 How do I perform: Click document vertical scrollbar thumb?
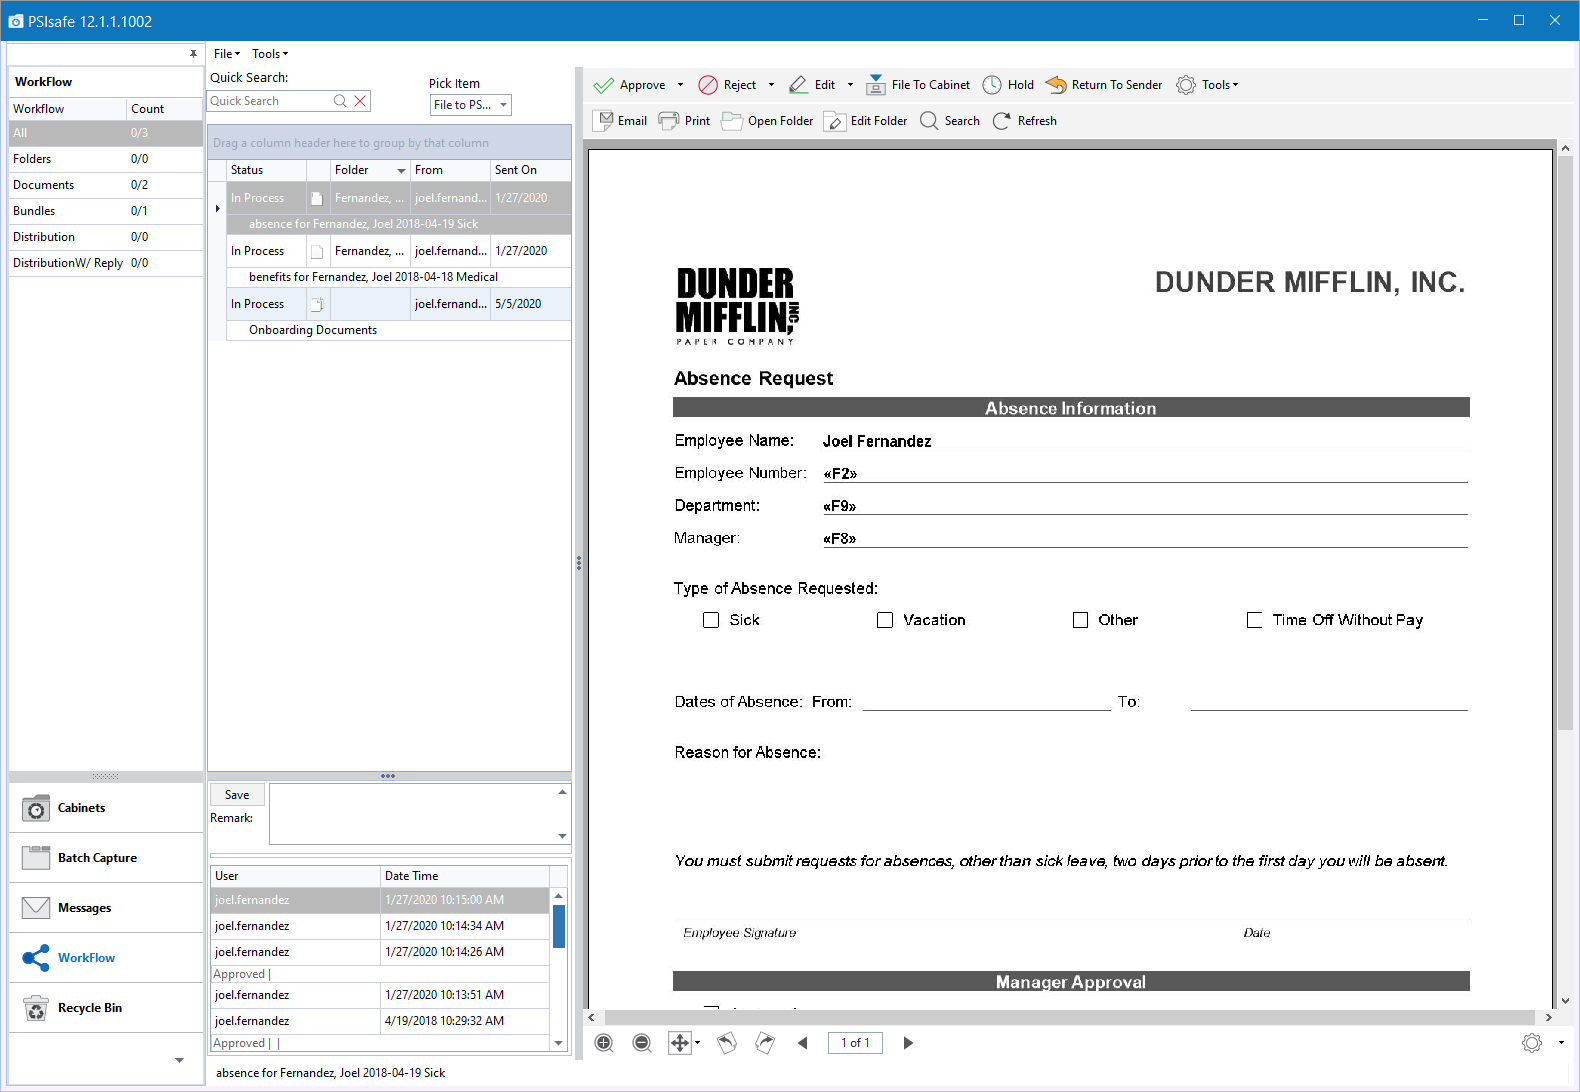tap(1565, 444)
